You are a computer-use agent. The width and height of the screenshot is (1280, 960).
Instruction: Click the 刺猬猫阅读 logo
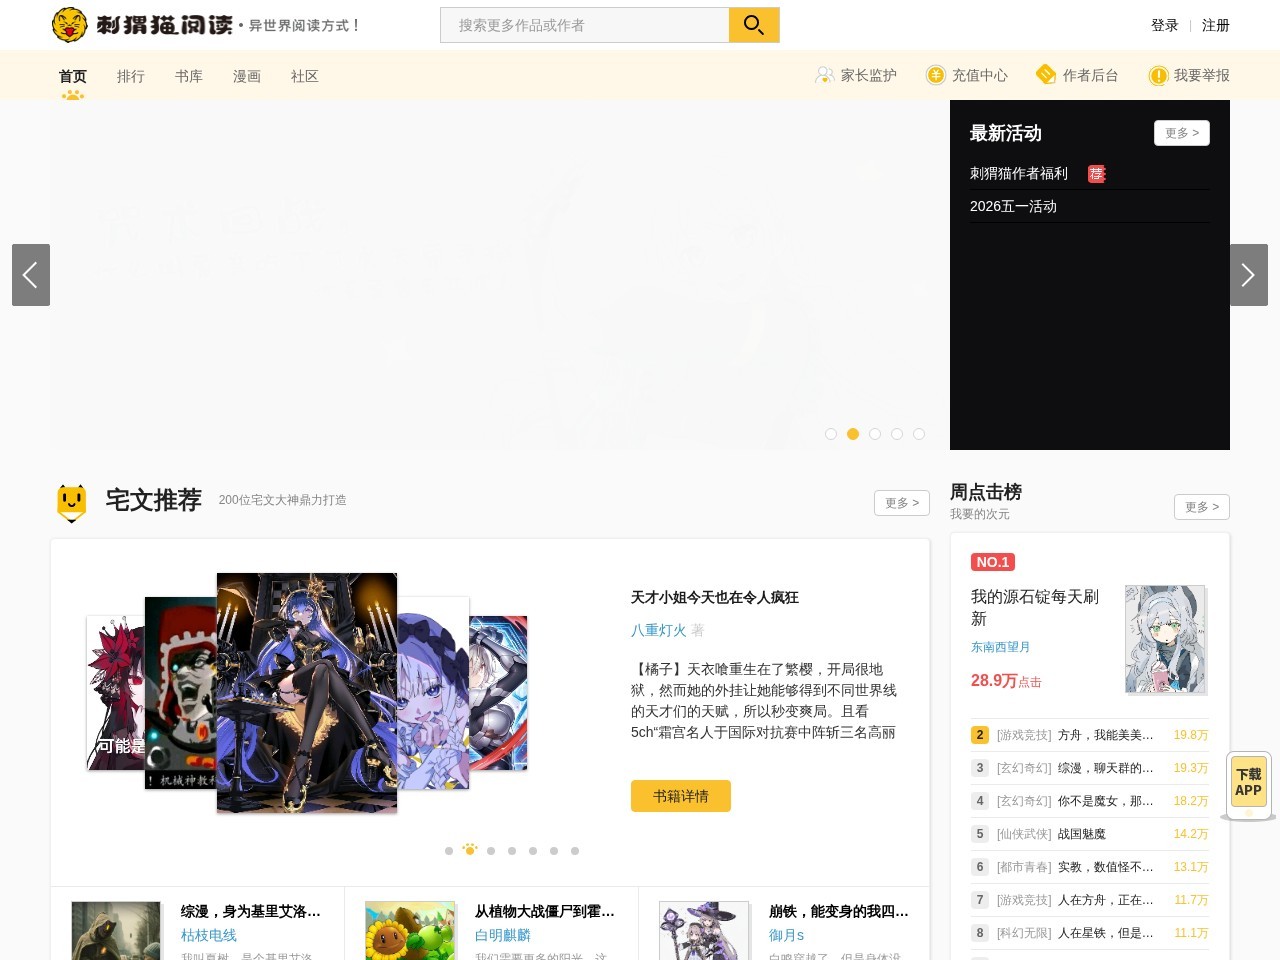[x=142, y=24]
